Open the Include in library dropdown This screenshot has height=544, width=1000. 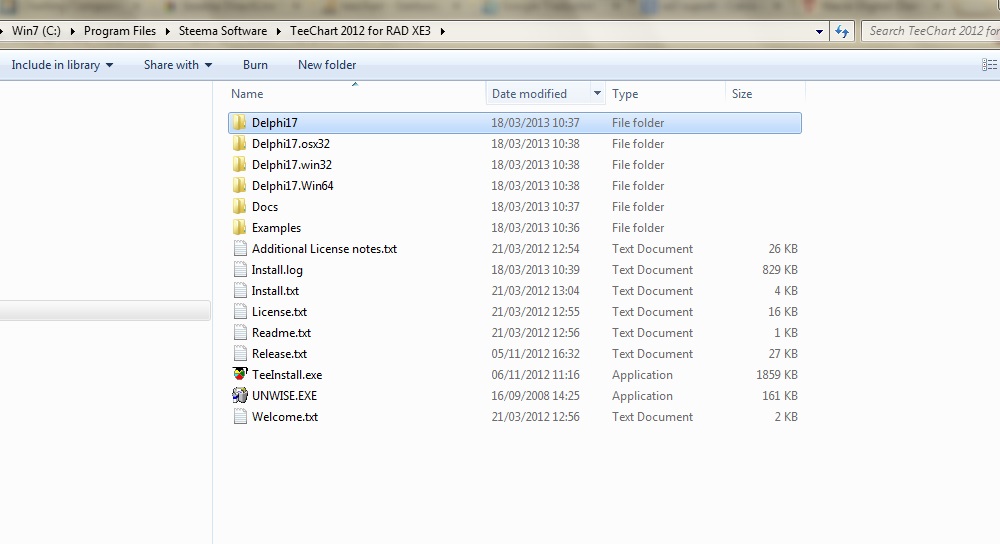(62, 65)
